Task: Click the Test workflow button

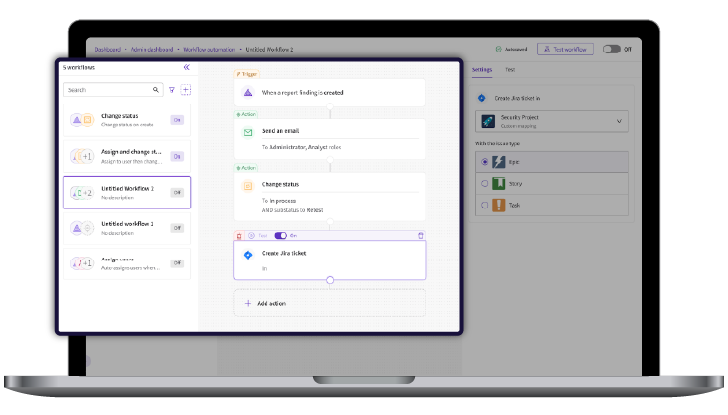Action: coord(565,48)
